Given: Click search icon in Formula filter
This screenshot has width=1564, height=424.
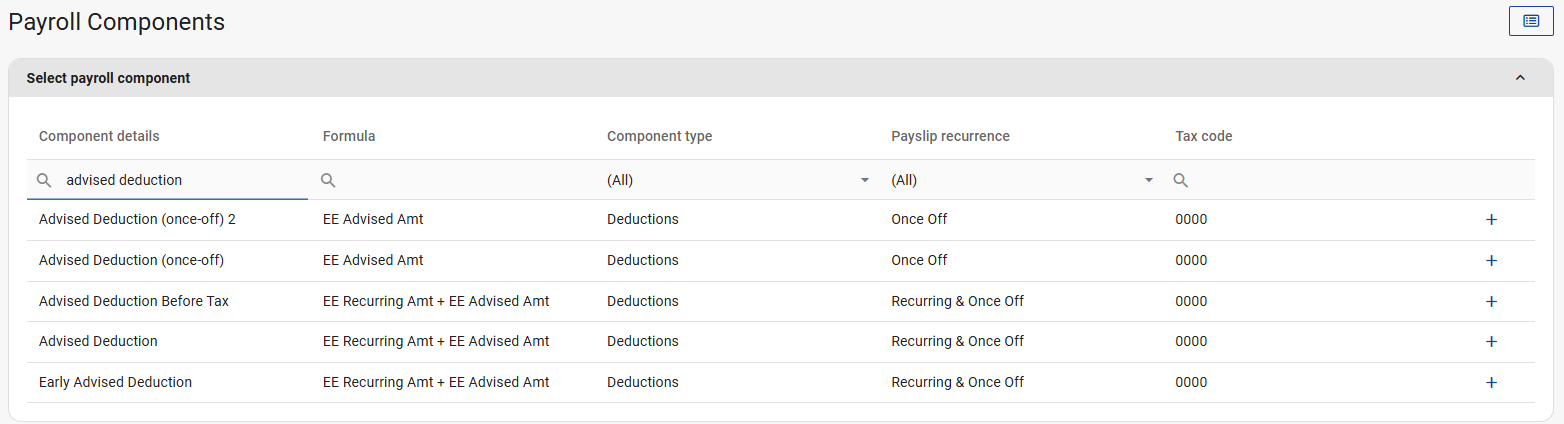Looking at the screenshot, I should (x=328, y=180).
